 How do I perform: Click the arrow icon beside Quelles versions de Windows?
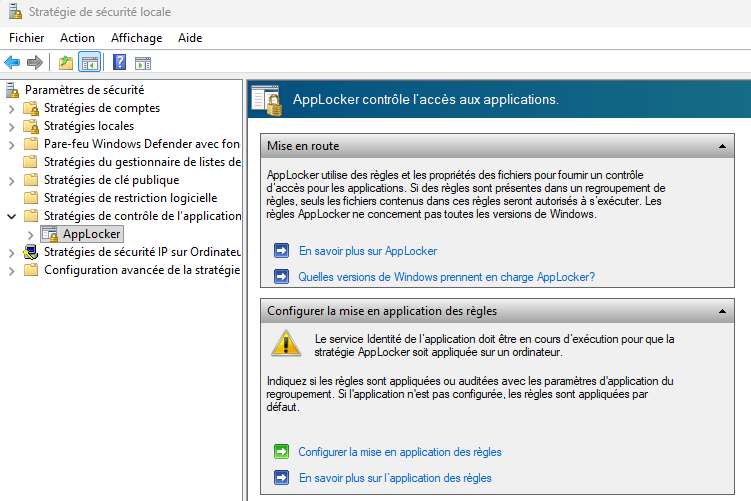tap(282, 276)
